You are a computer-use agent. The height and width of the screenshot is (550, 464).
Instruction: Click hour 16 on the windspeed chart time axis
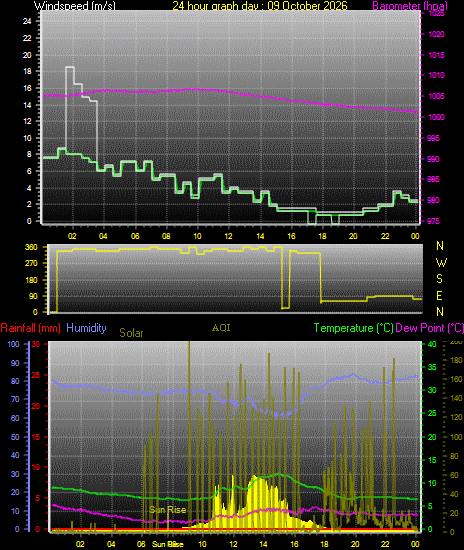click(291, 236)
